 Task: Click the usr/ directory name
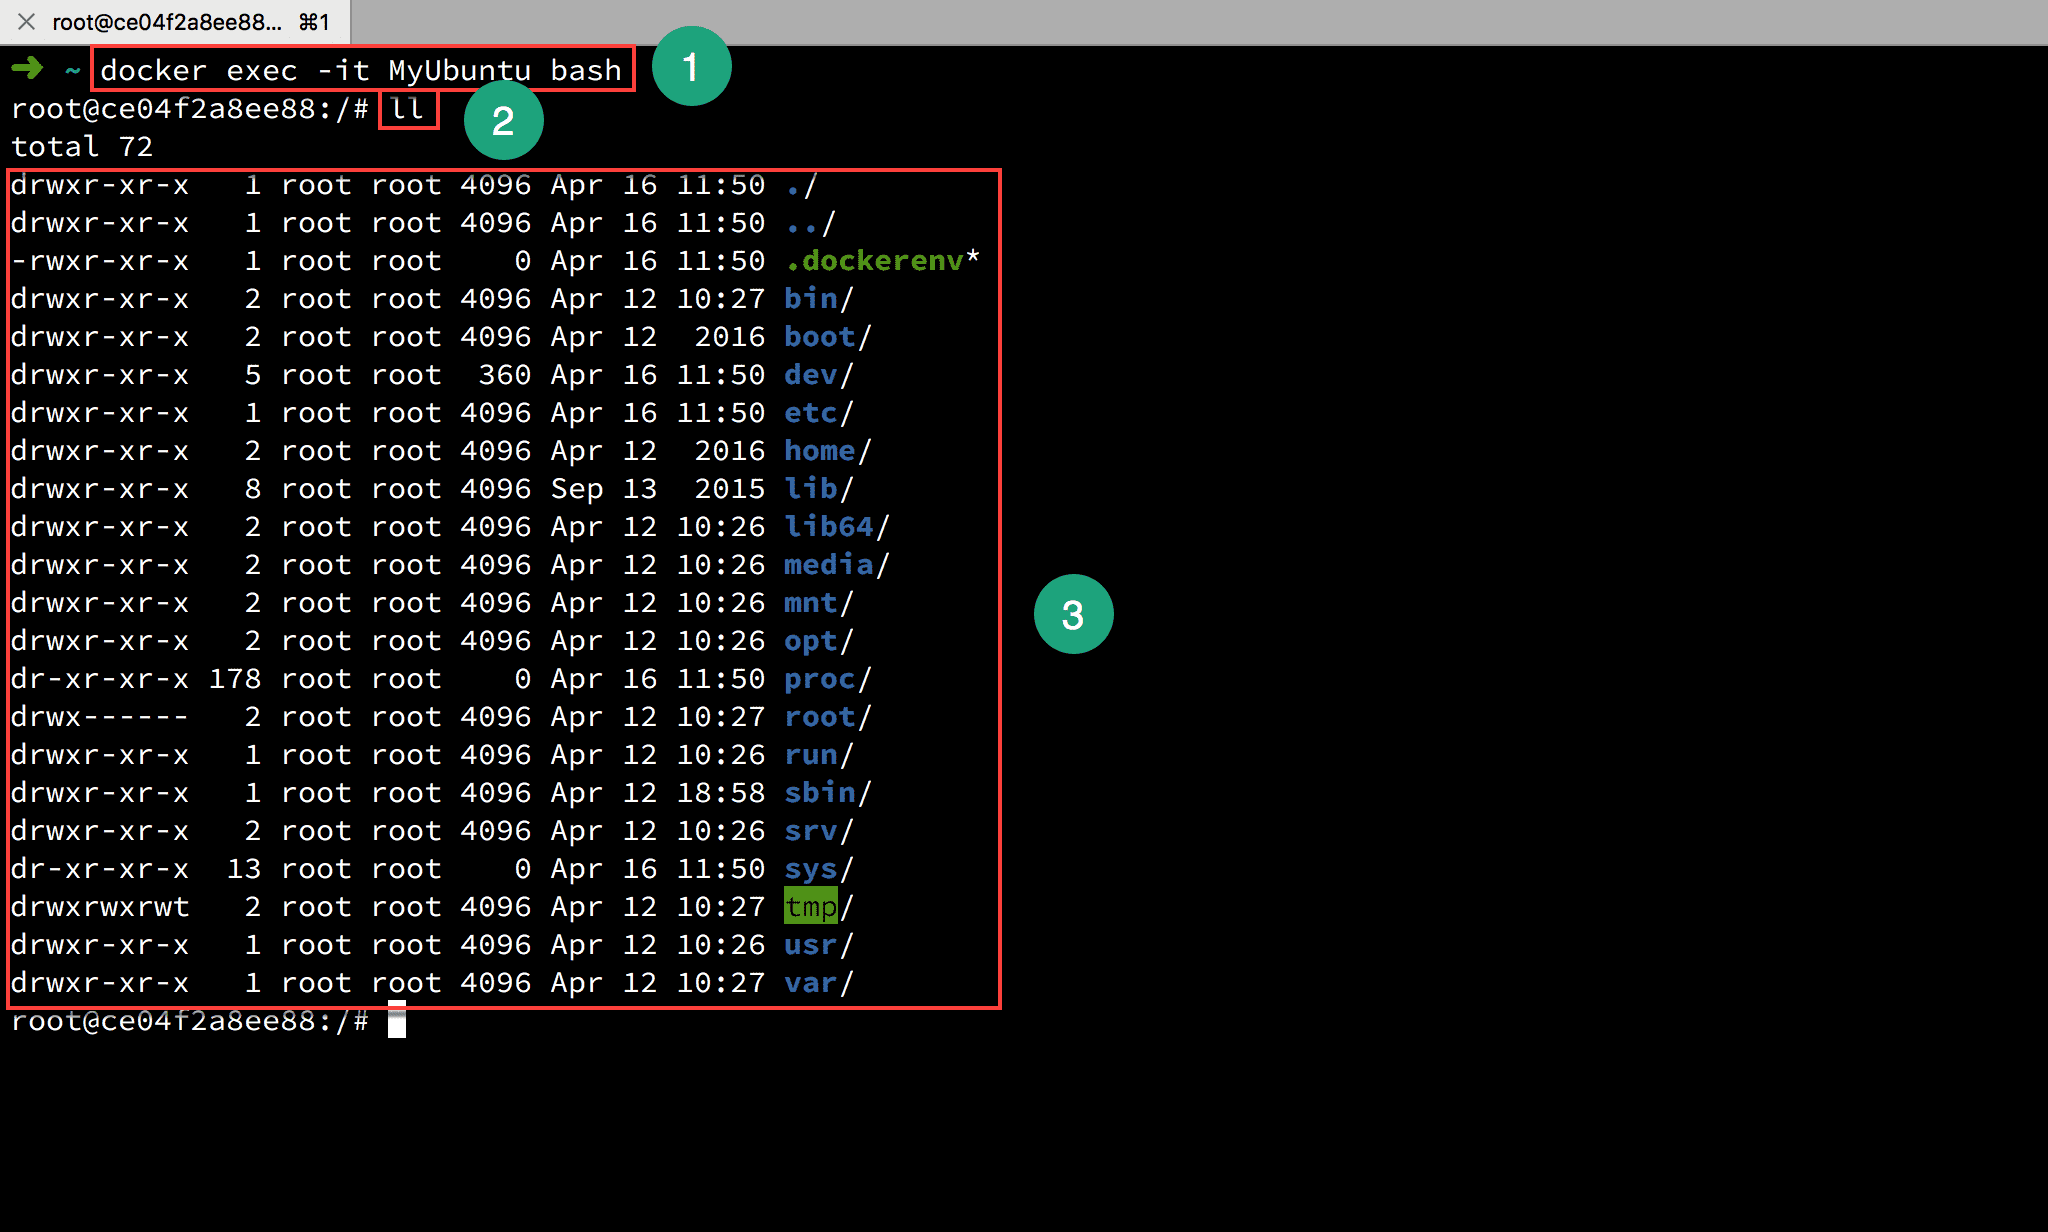coord(819,945)
